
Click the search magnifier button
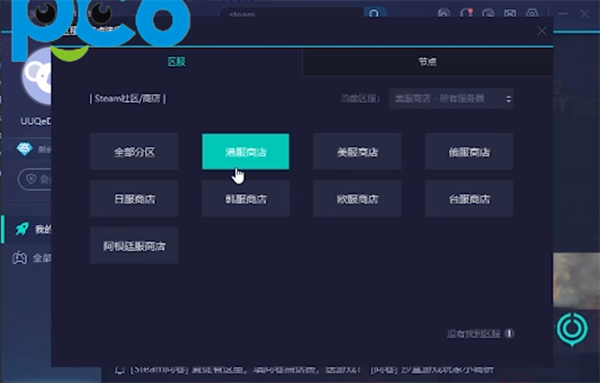[374, 13]
